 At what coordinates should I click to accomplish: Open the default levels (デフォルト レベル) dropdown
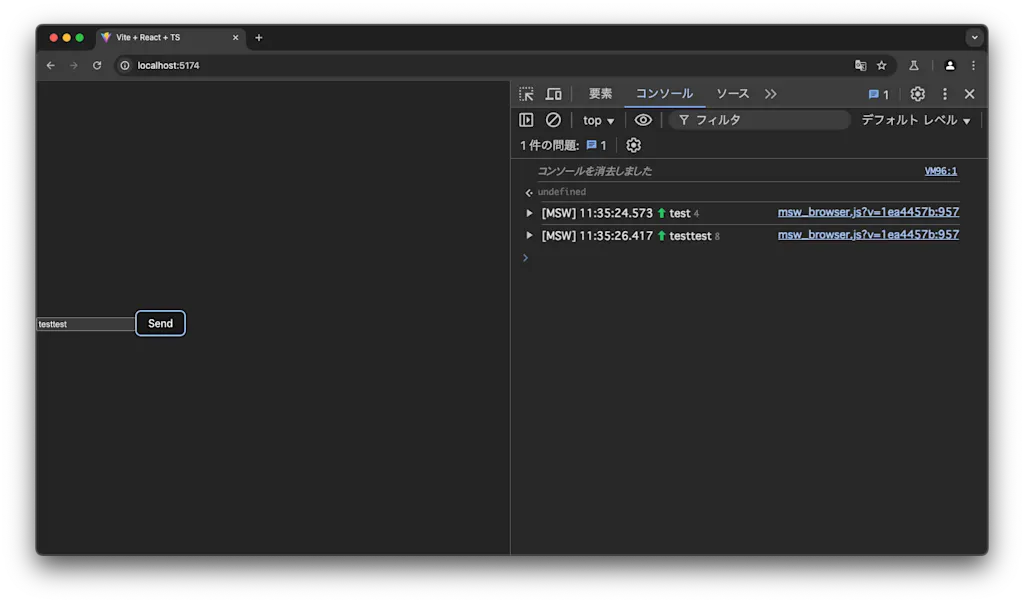tap(916, 120)
